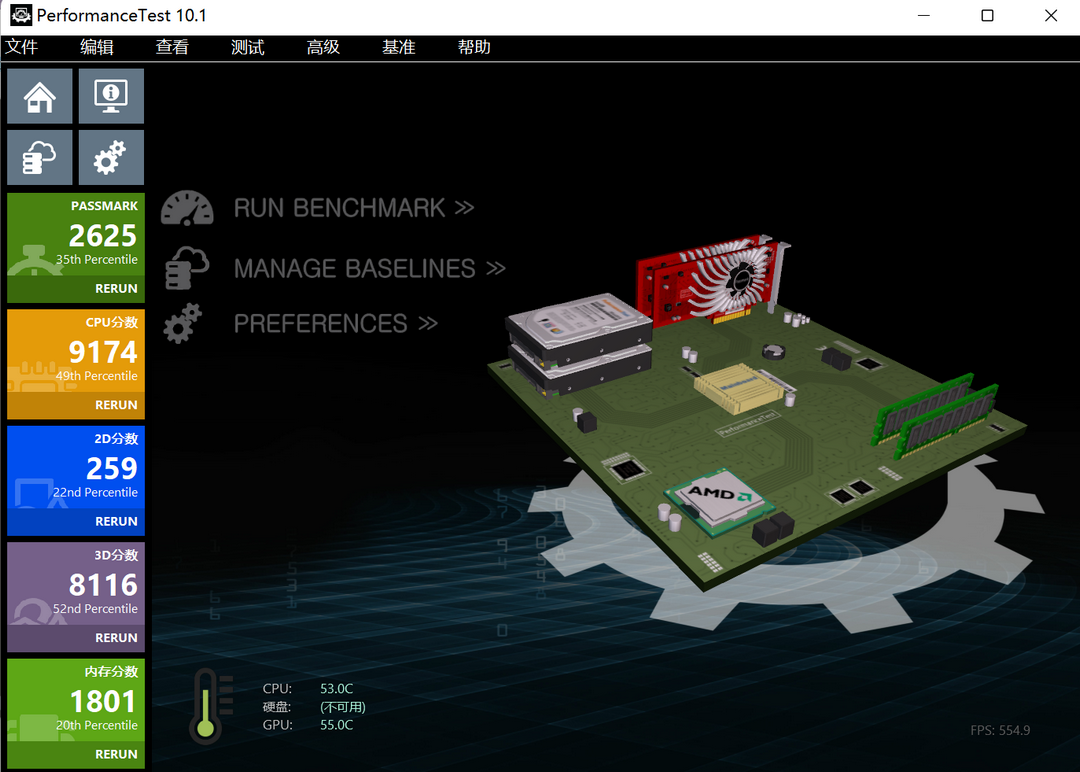Open the 高级 menu
Screen dimensions: 1080x772
point(323,47)
